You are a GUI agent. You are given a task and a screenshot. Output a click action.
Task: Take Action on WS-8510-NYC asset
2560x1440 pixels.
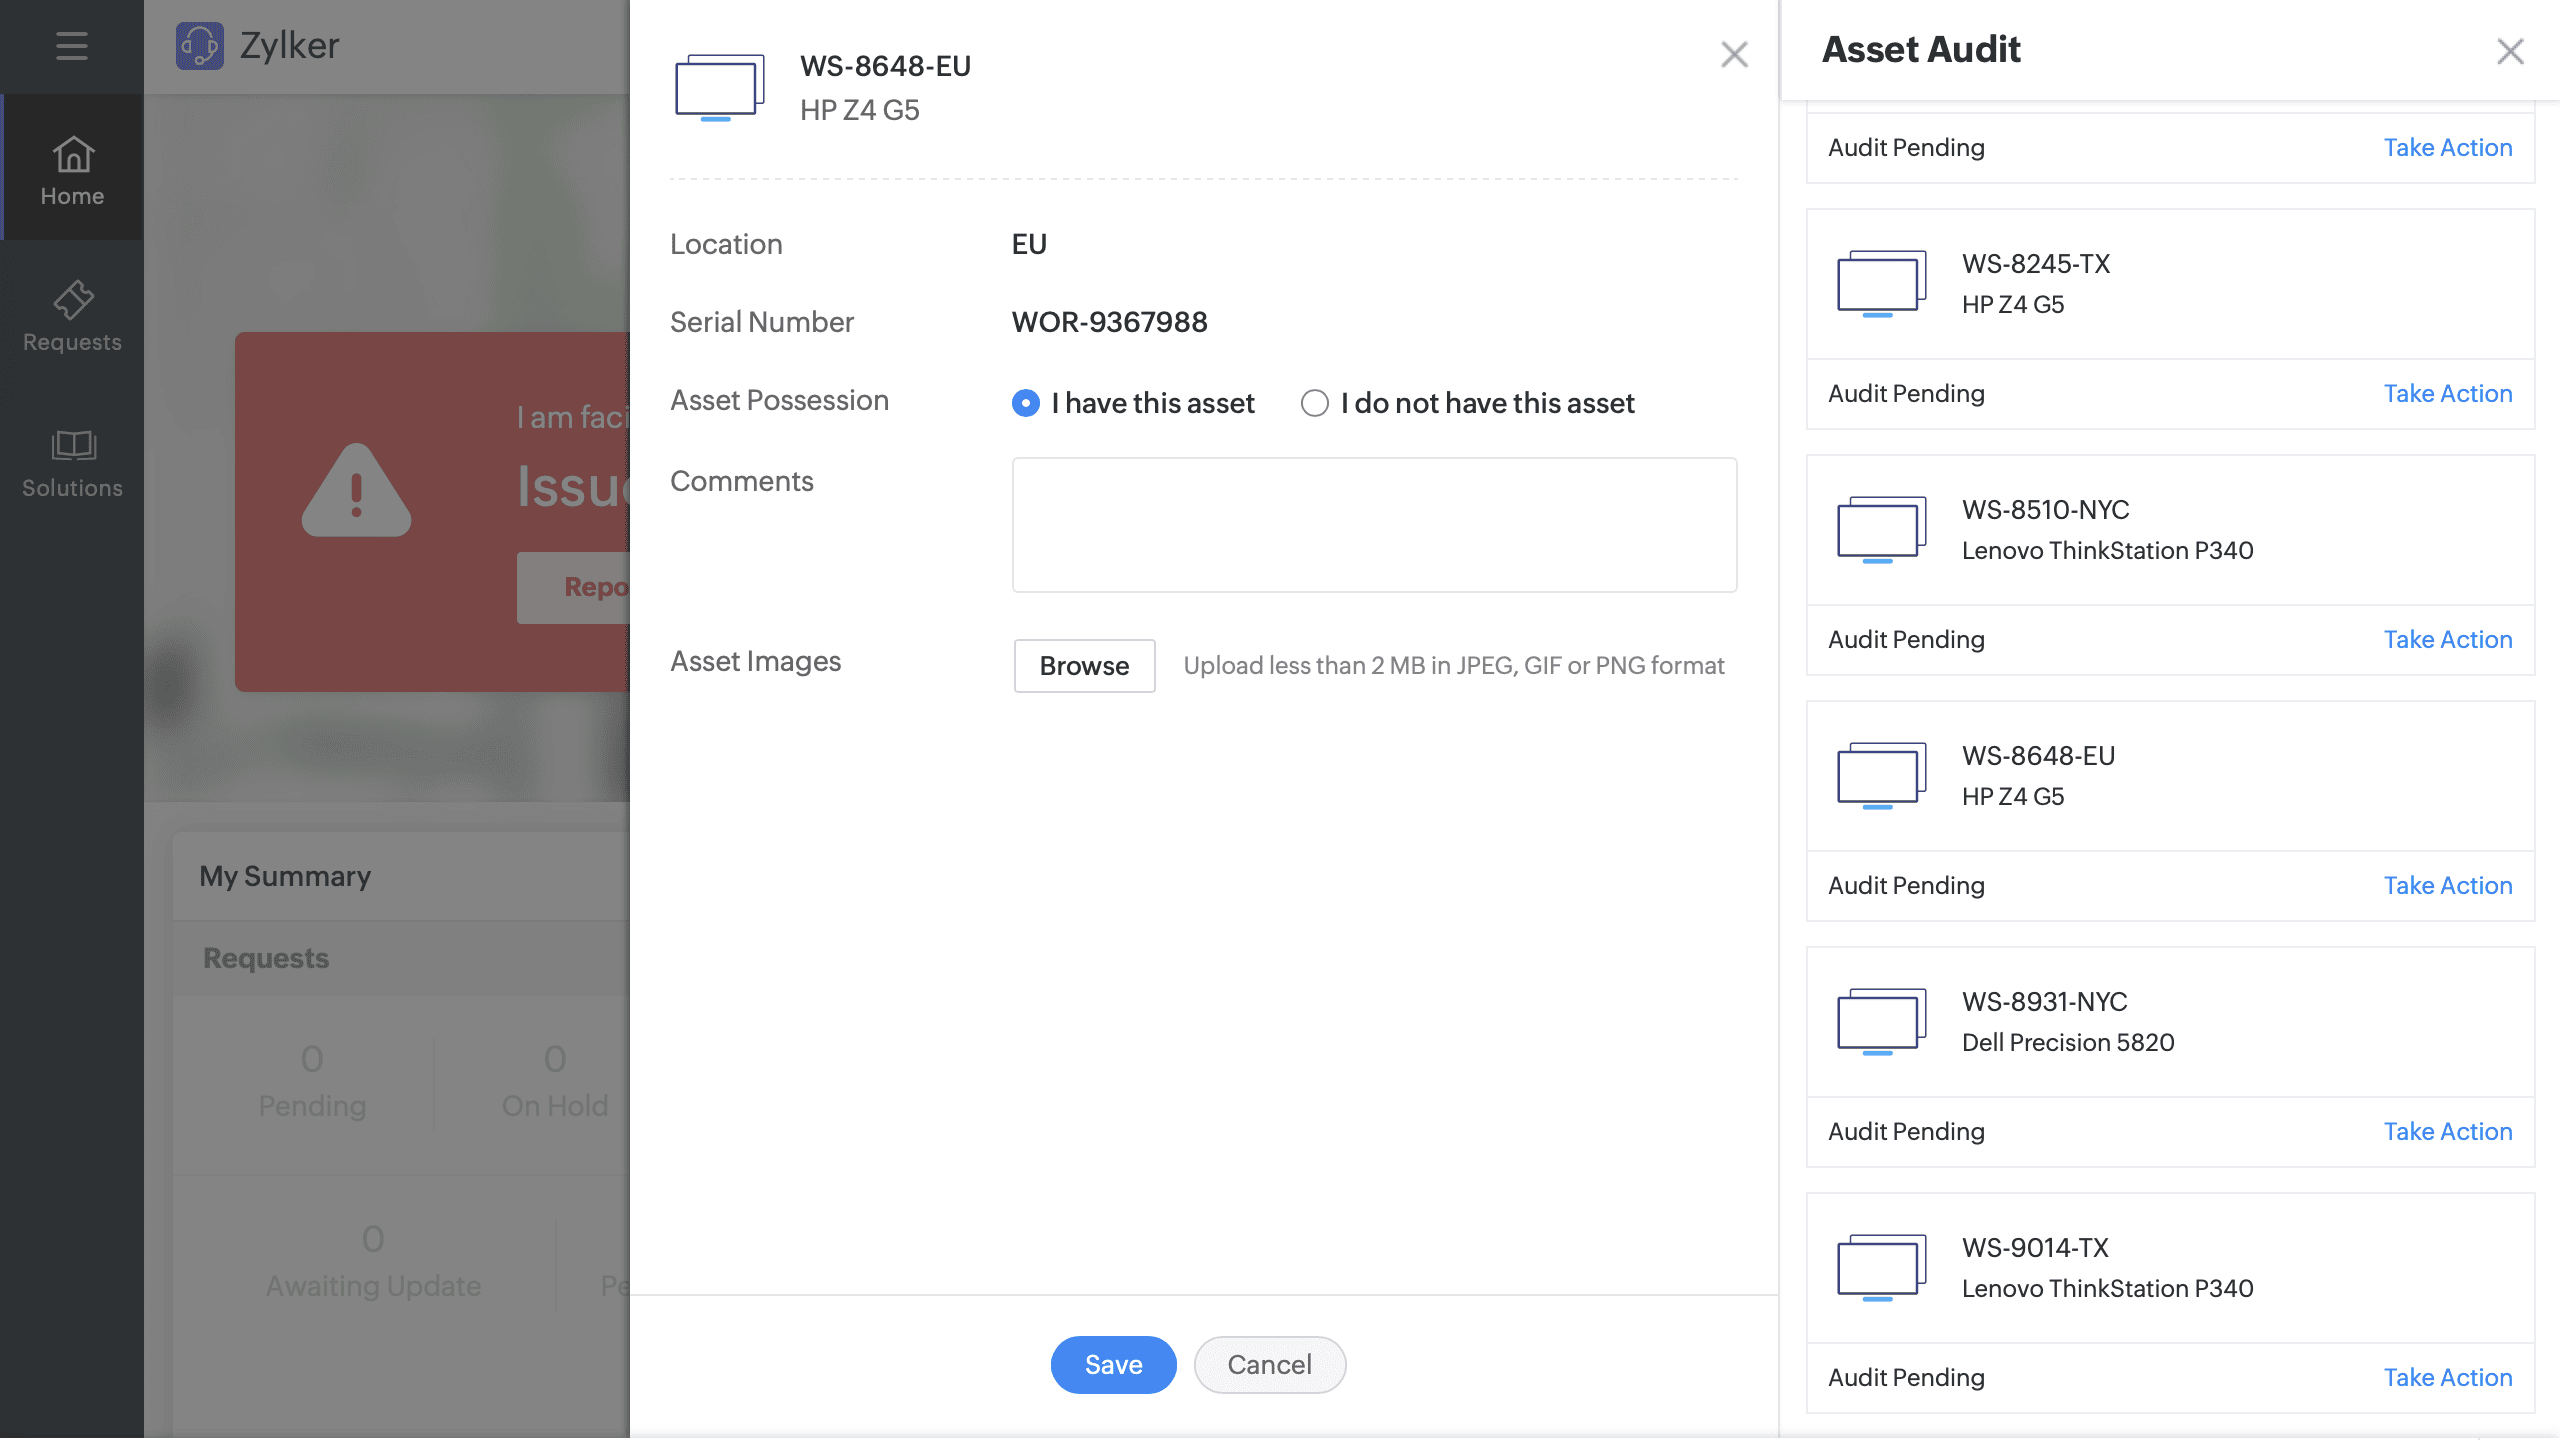coord(2447,640)
